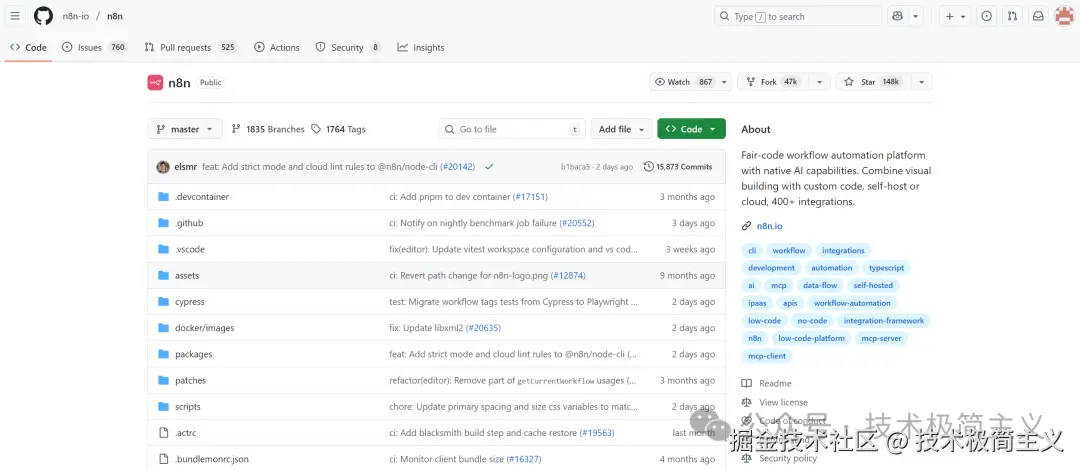Screen dimensions: 1080x470
Task: Open pull request #12874 link
Action: (568, 276)
